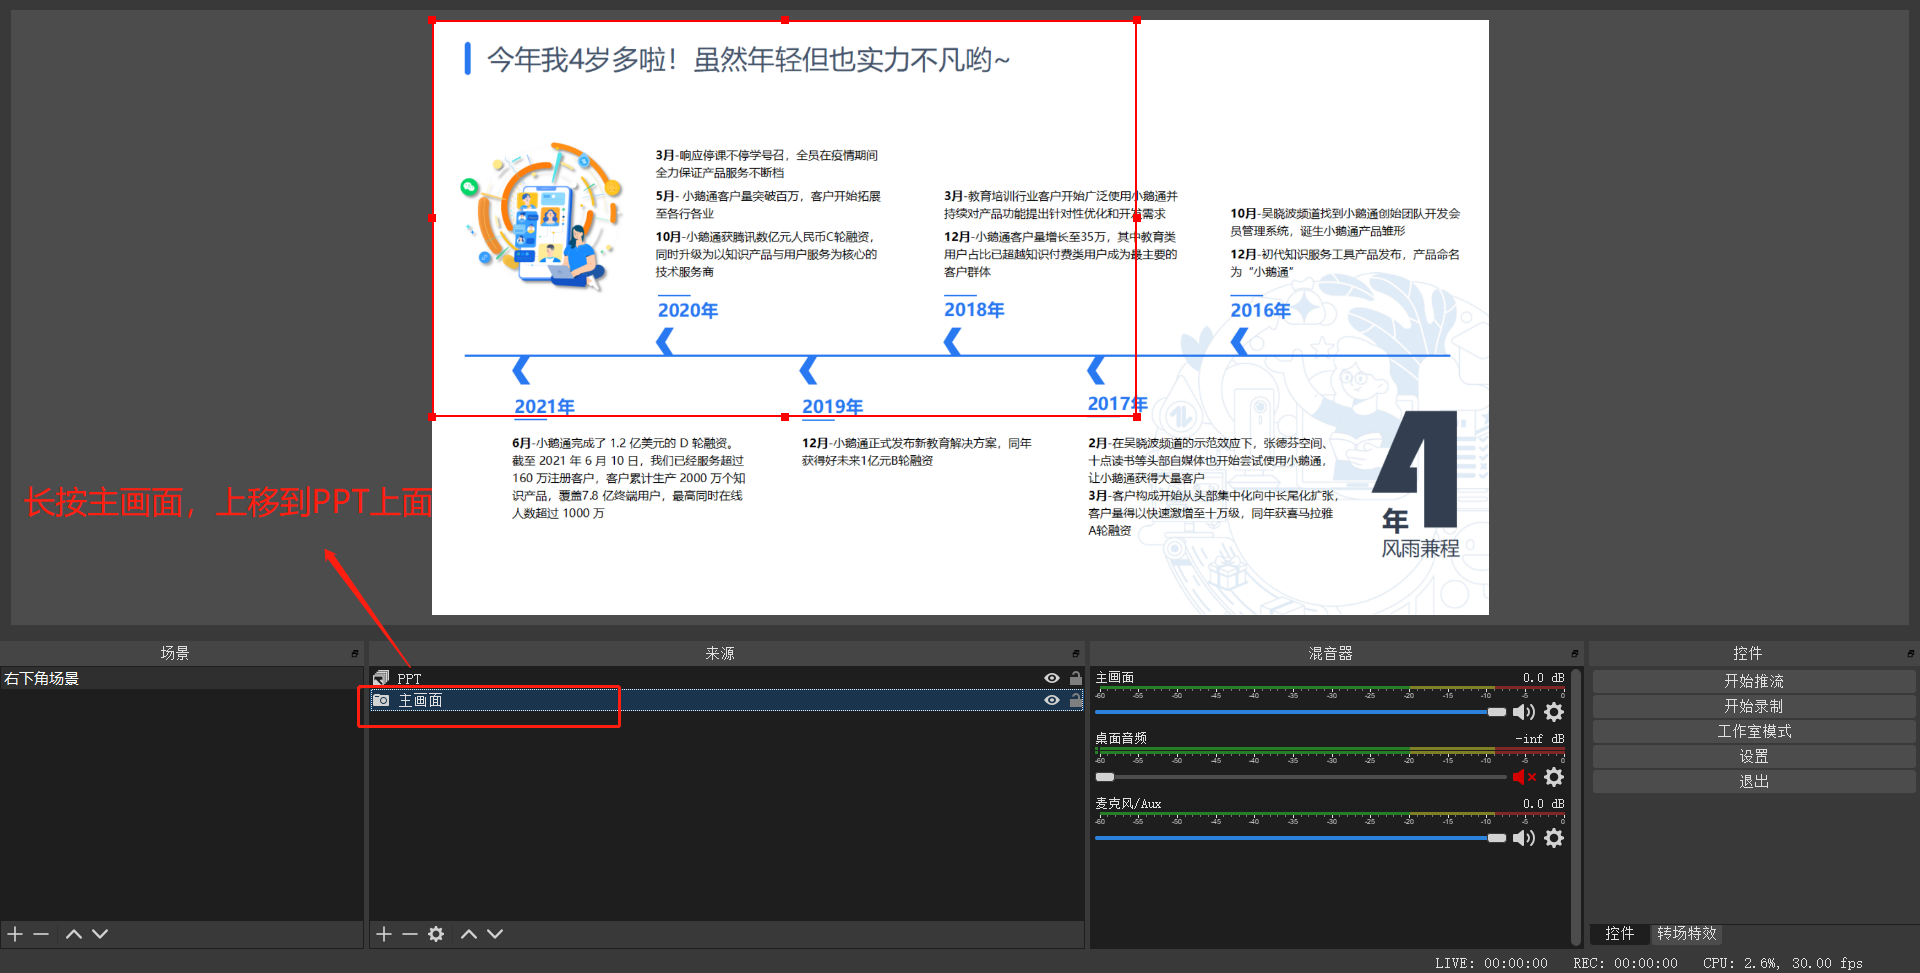The image size is (1920, 973).
Task: Open audio settings gear for 桌面音频
Action: [x=1554, y=777]
